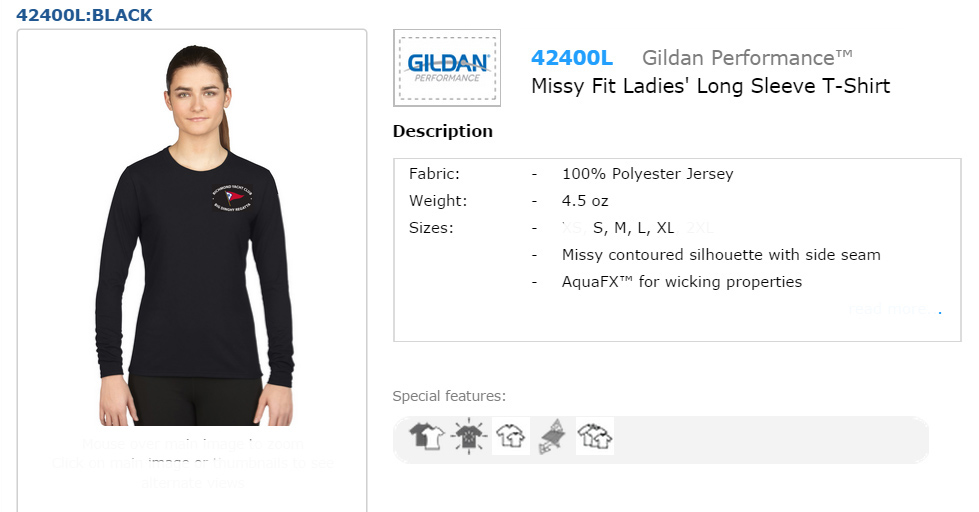Click the available sizes S, M, L, XL text
This screenshot has width=979, height=512.
point(633,228)
